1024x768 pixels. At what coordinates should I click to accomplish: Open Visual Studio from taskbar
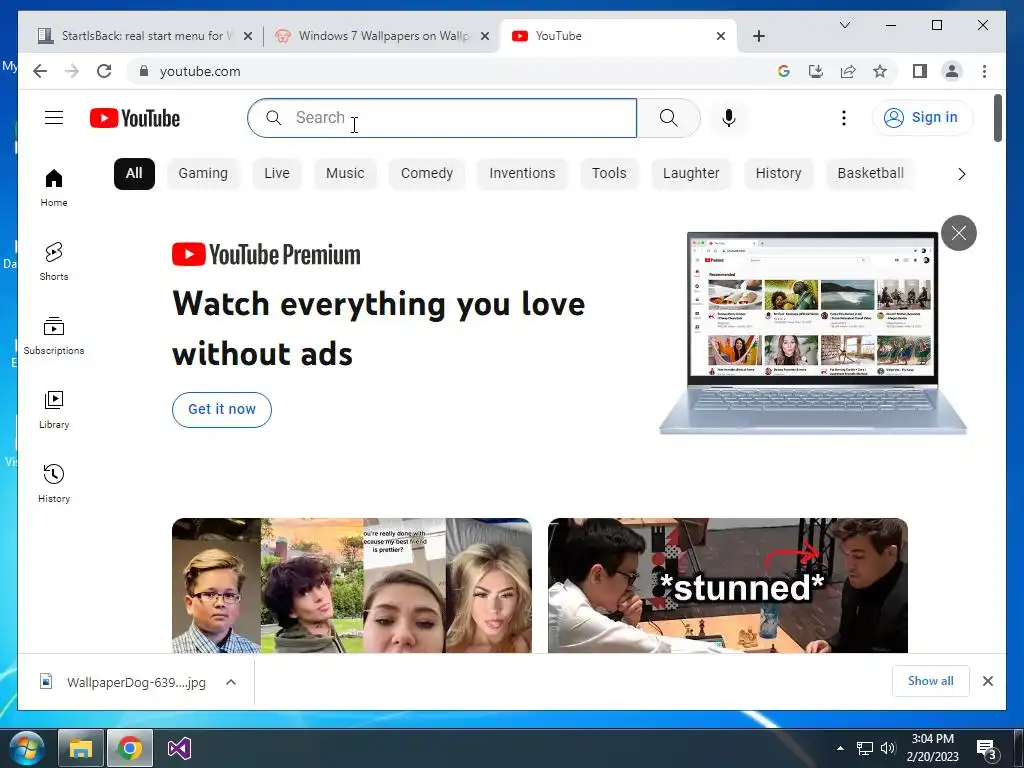[179, 748]
